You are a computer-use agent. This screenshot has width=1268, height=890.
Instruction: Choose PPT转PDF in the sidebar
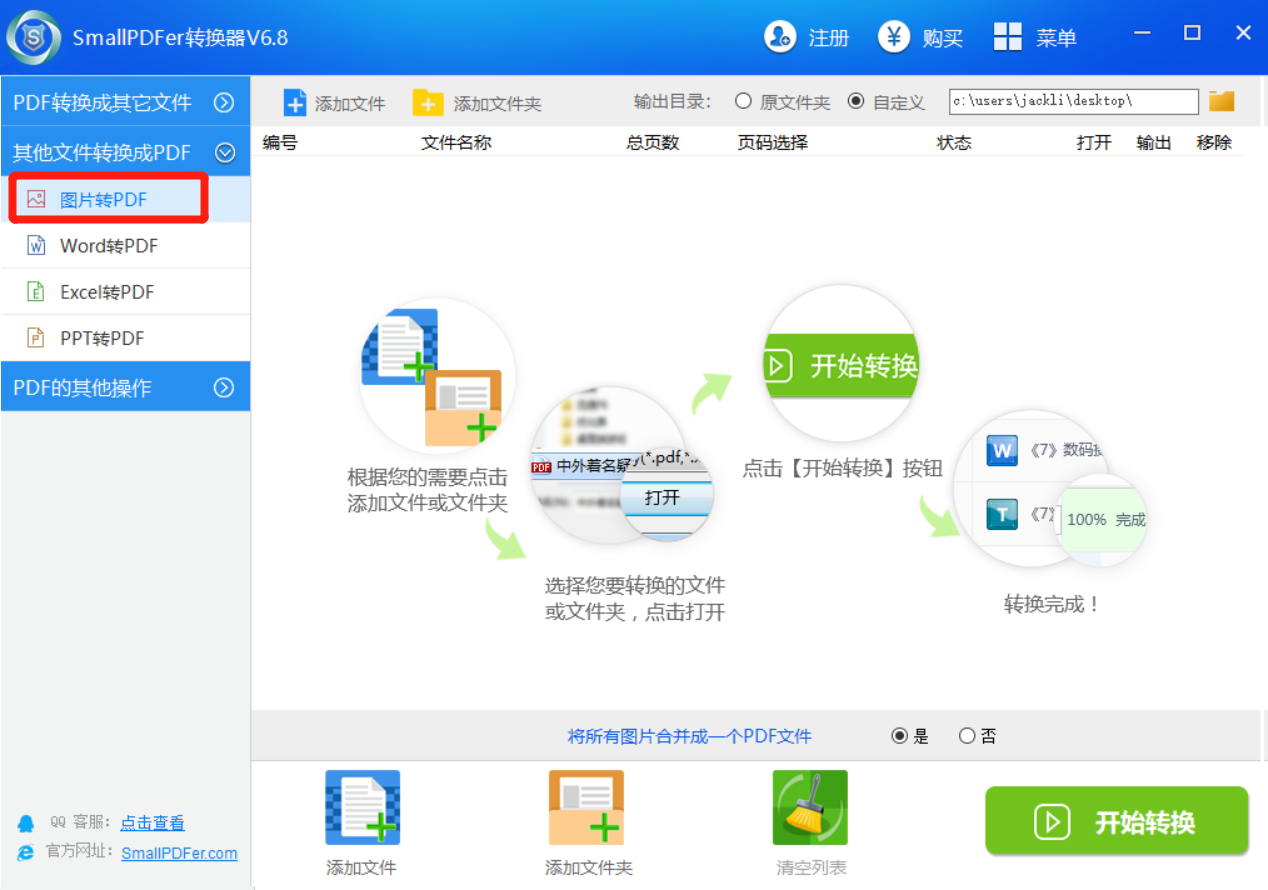125,338
